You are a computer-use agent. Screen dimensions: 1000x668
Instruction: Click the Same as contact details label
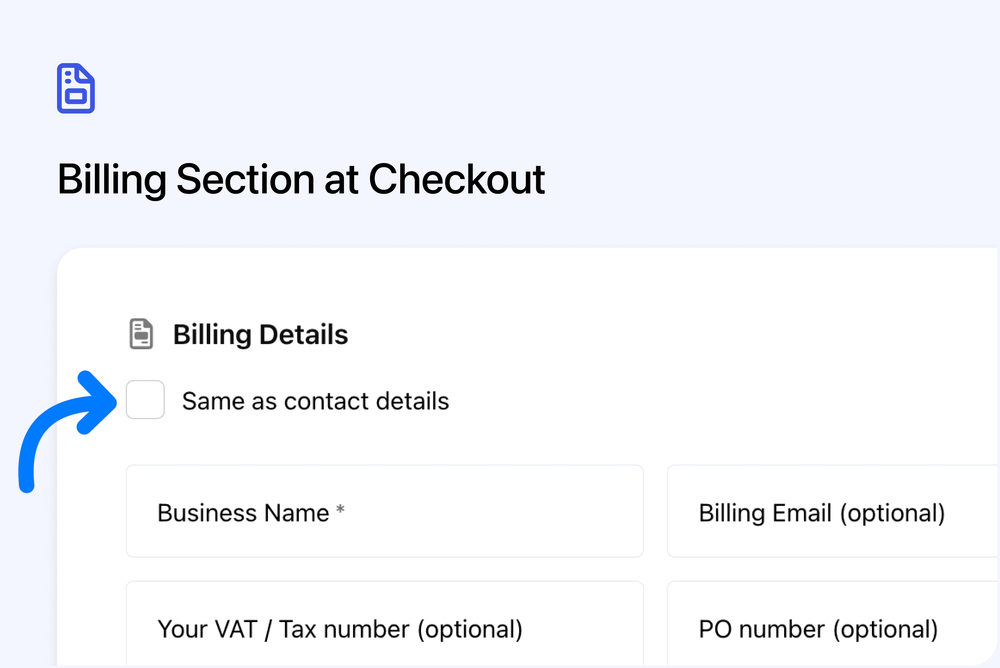point(314,400)
